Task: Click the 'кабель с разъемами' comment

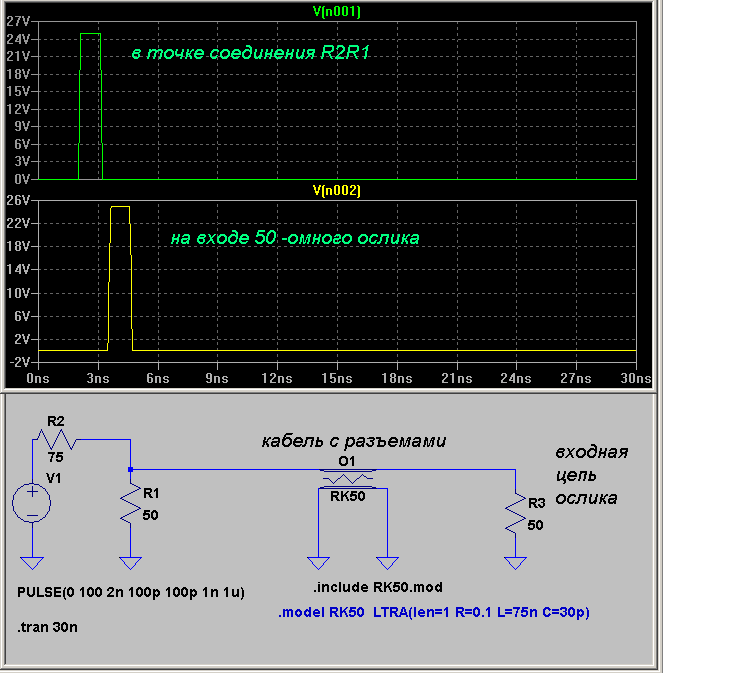Action: (354, 441)
